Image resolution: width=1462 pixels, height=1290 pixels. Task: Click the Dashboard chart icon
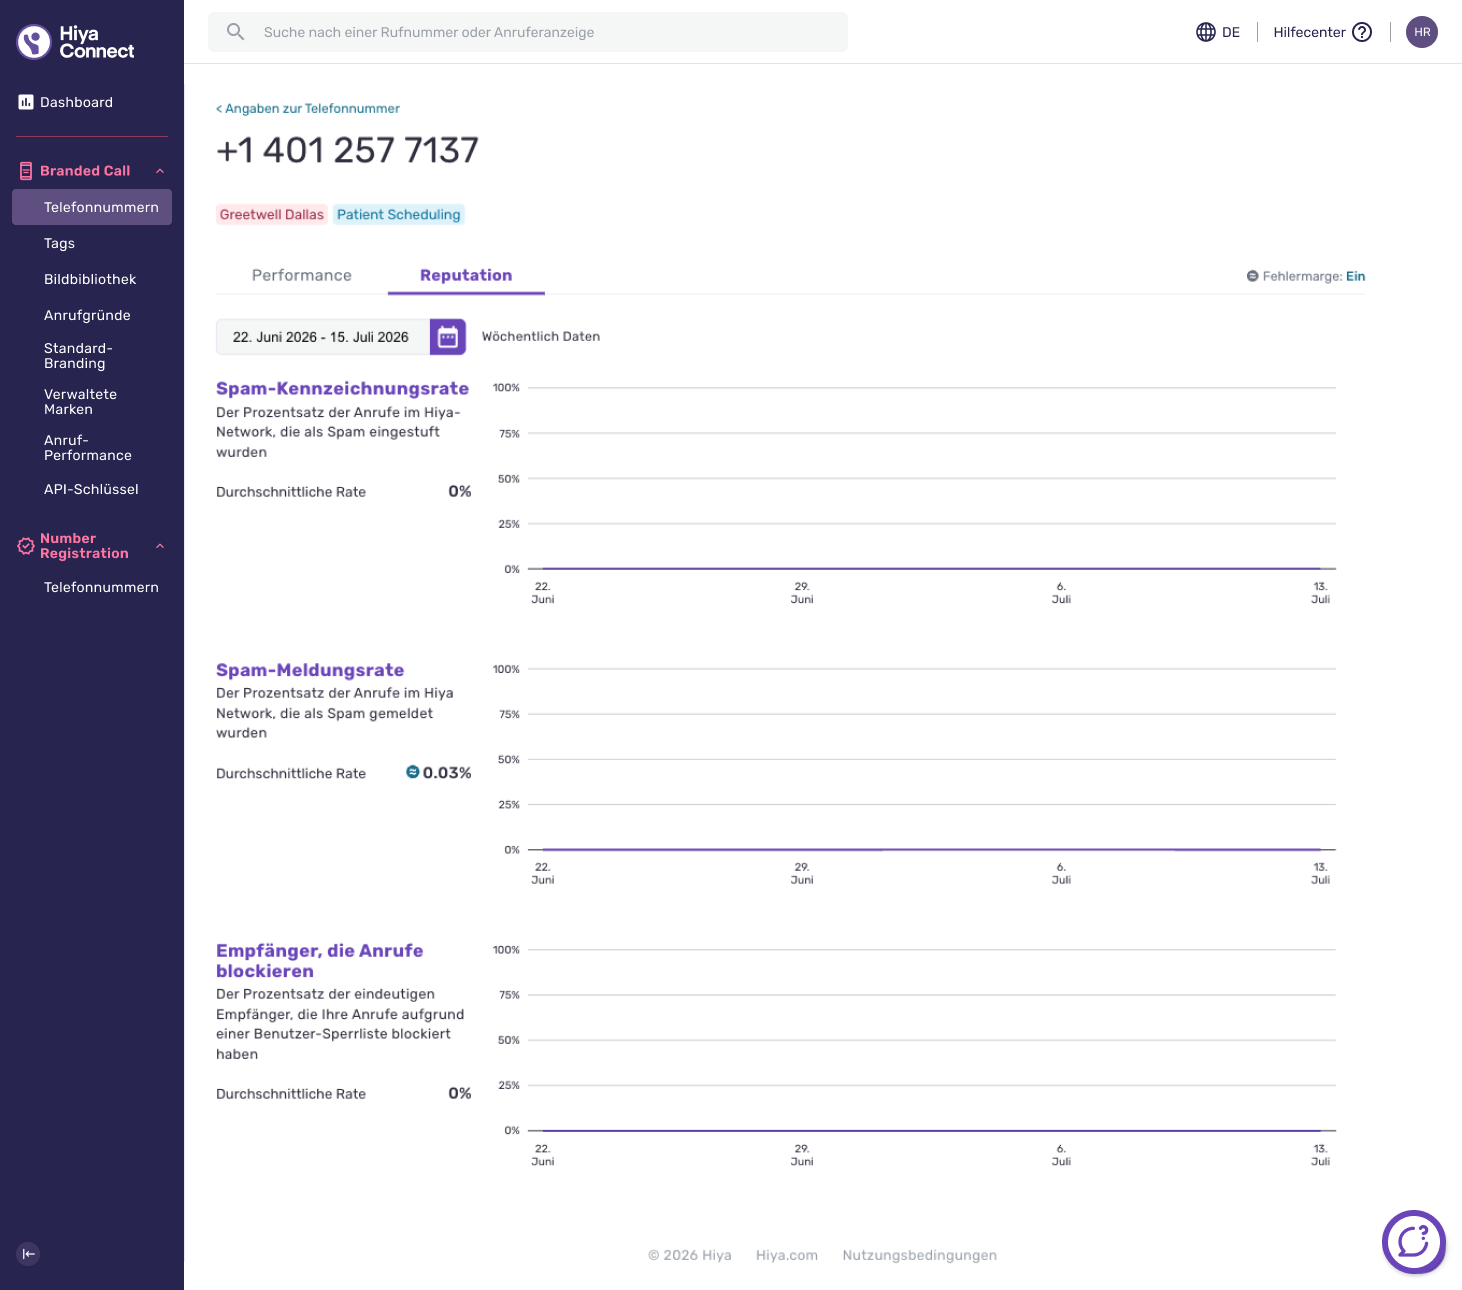click(26, 102)
